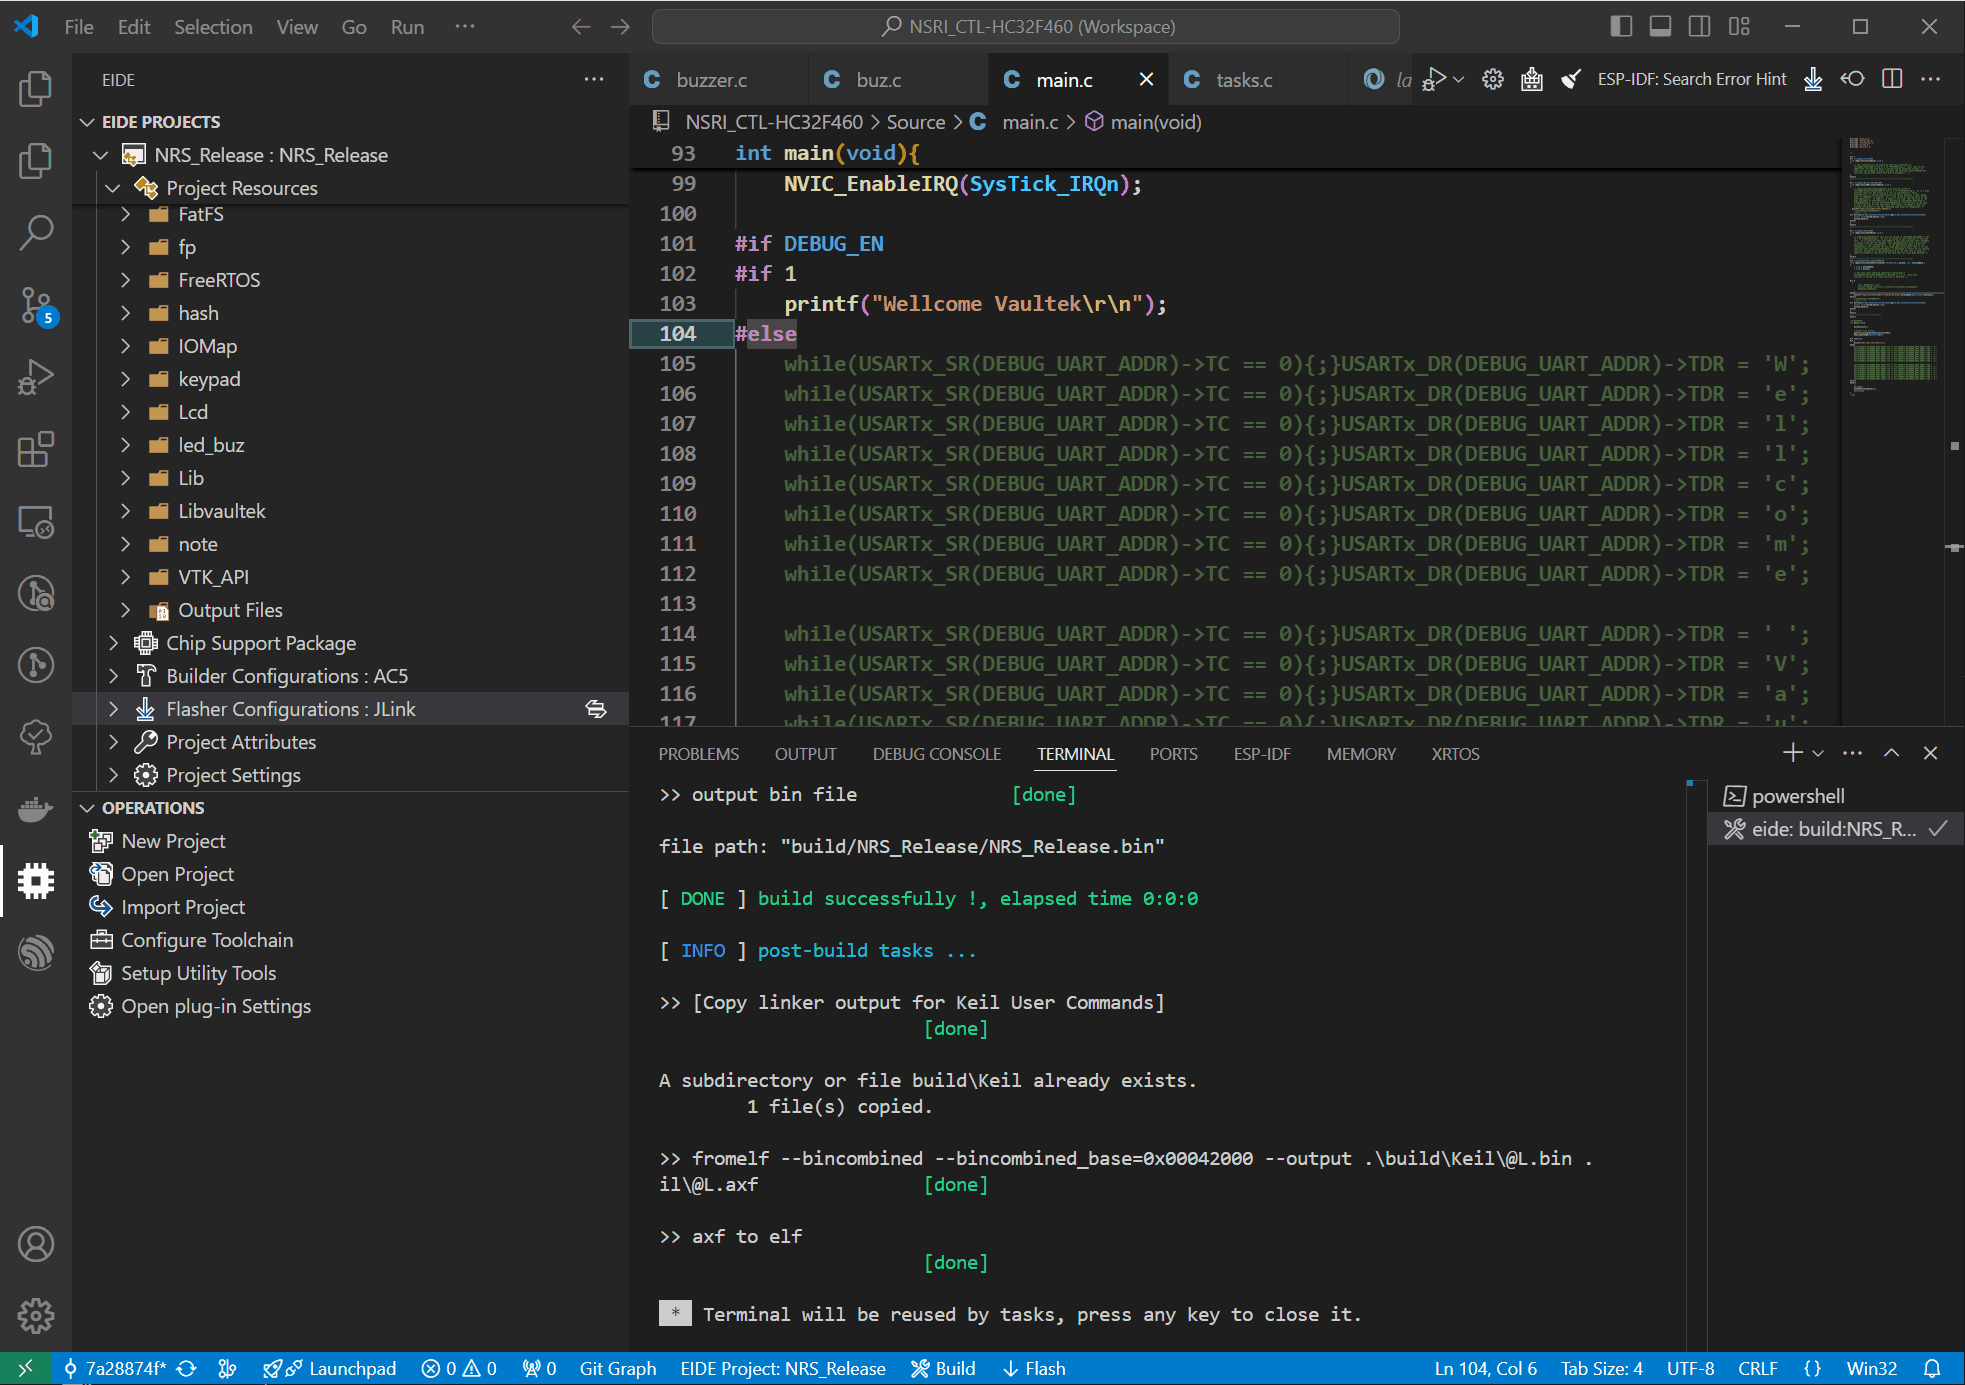Maximize the panel size with chevron up

click(x=1891, y=753)
